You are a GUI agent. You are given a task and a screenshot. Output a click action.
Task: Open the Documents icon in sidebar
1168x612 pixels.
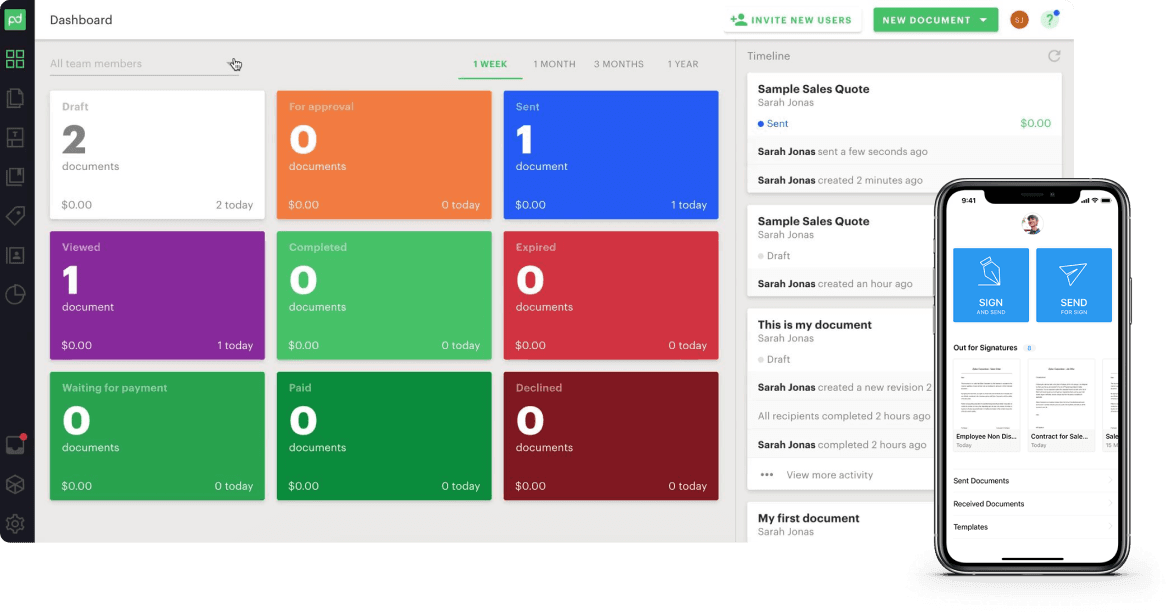click(x=15, y=98)
